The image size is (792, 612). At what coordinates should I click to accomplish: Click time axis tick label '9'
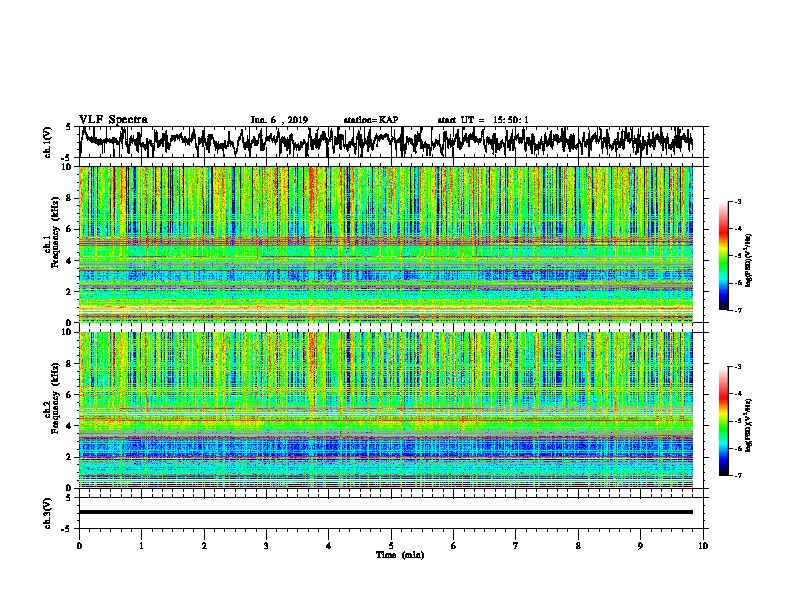[640, 546]
